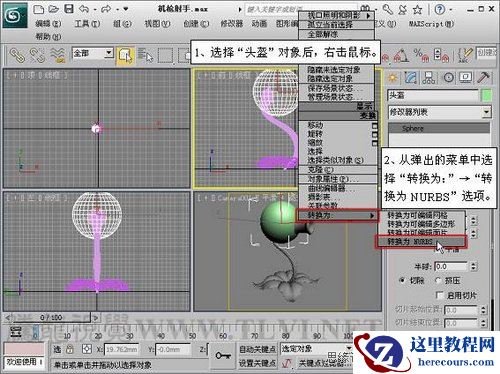
Task: Open the Create panel star icon
Action: pos(393,78)
